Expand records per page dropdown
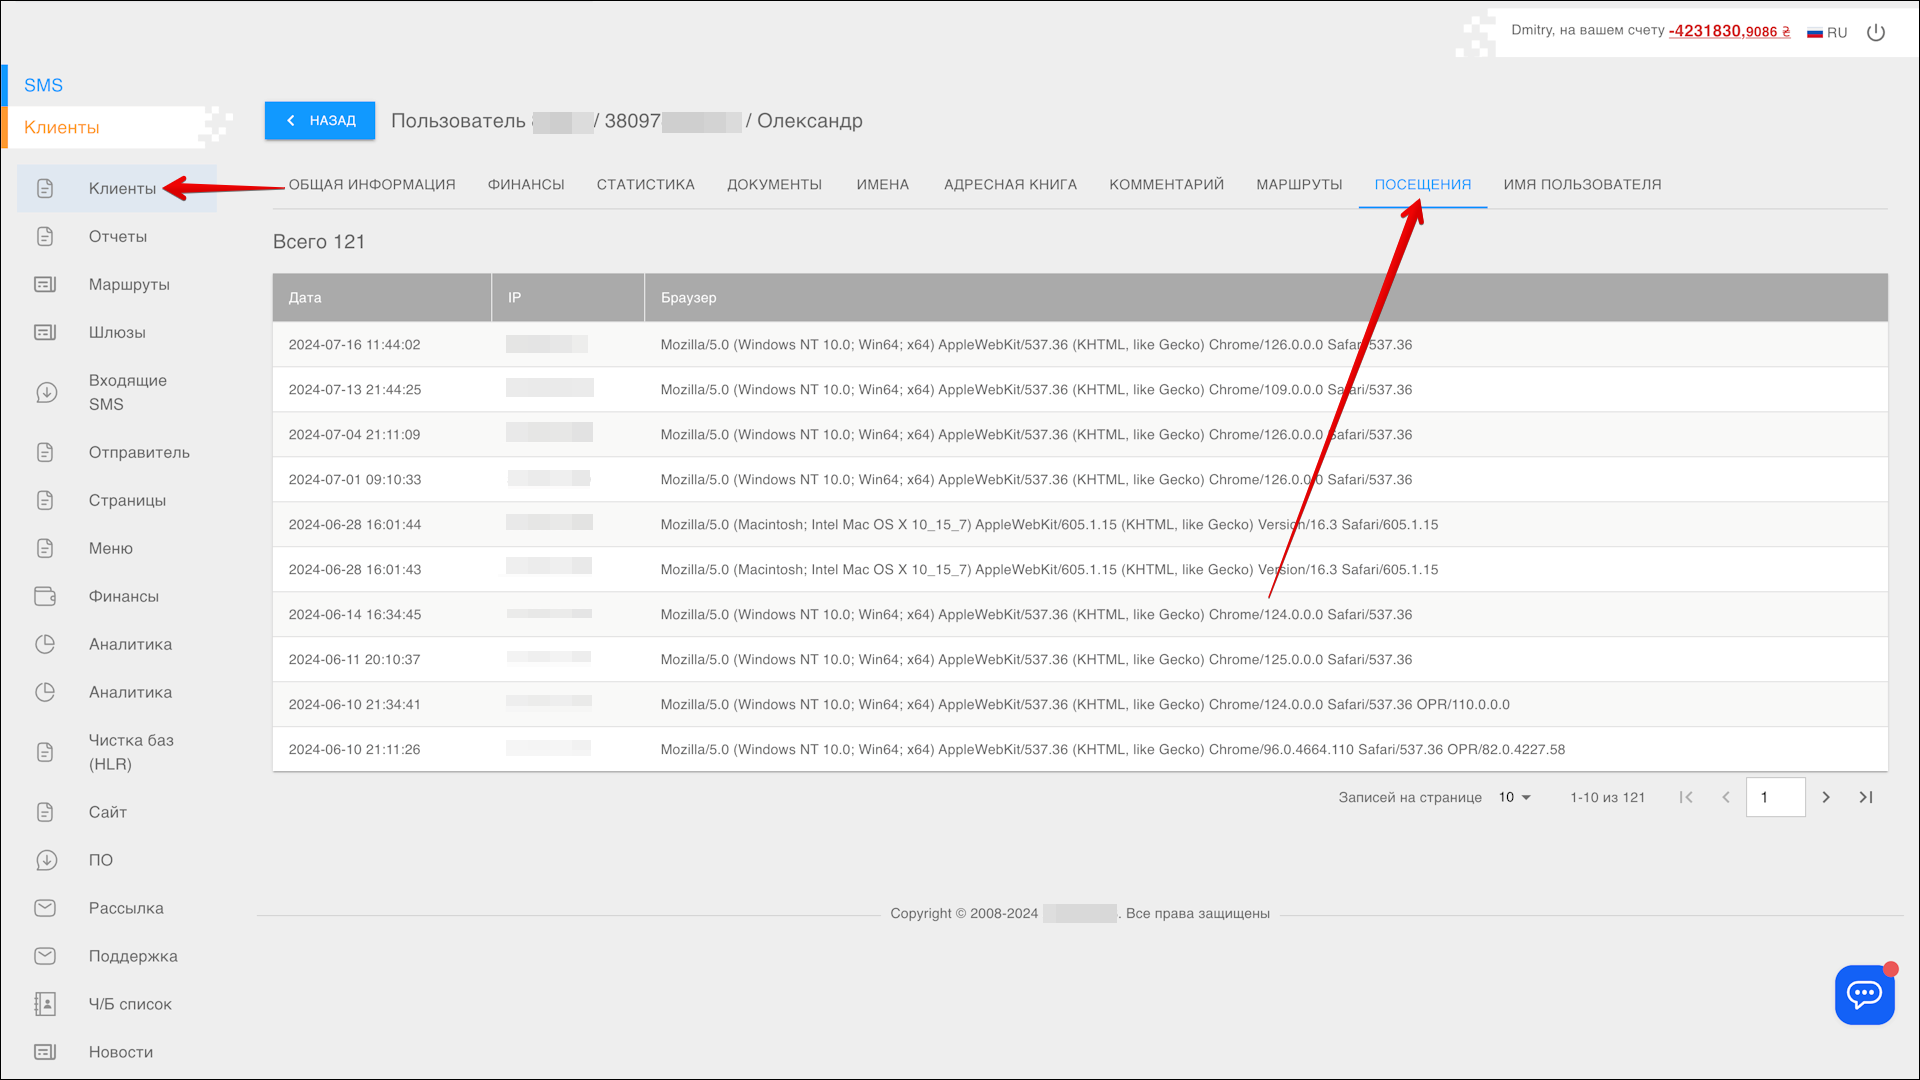The width and height of the screenshot is (1920, 1080). [1515, 797]
